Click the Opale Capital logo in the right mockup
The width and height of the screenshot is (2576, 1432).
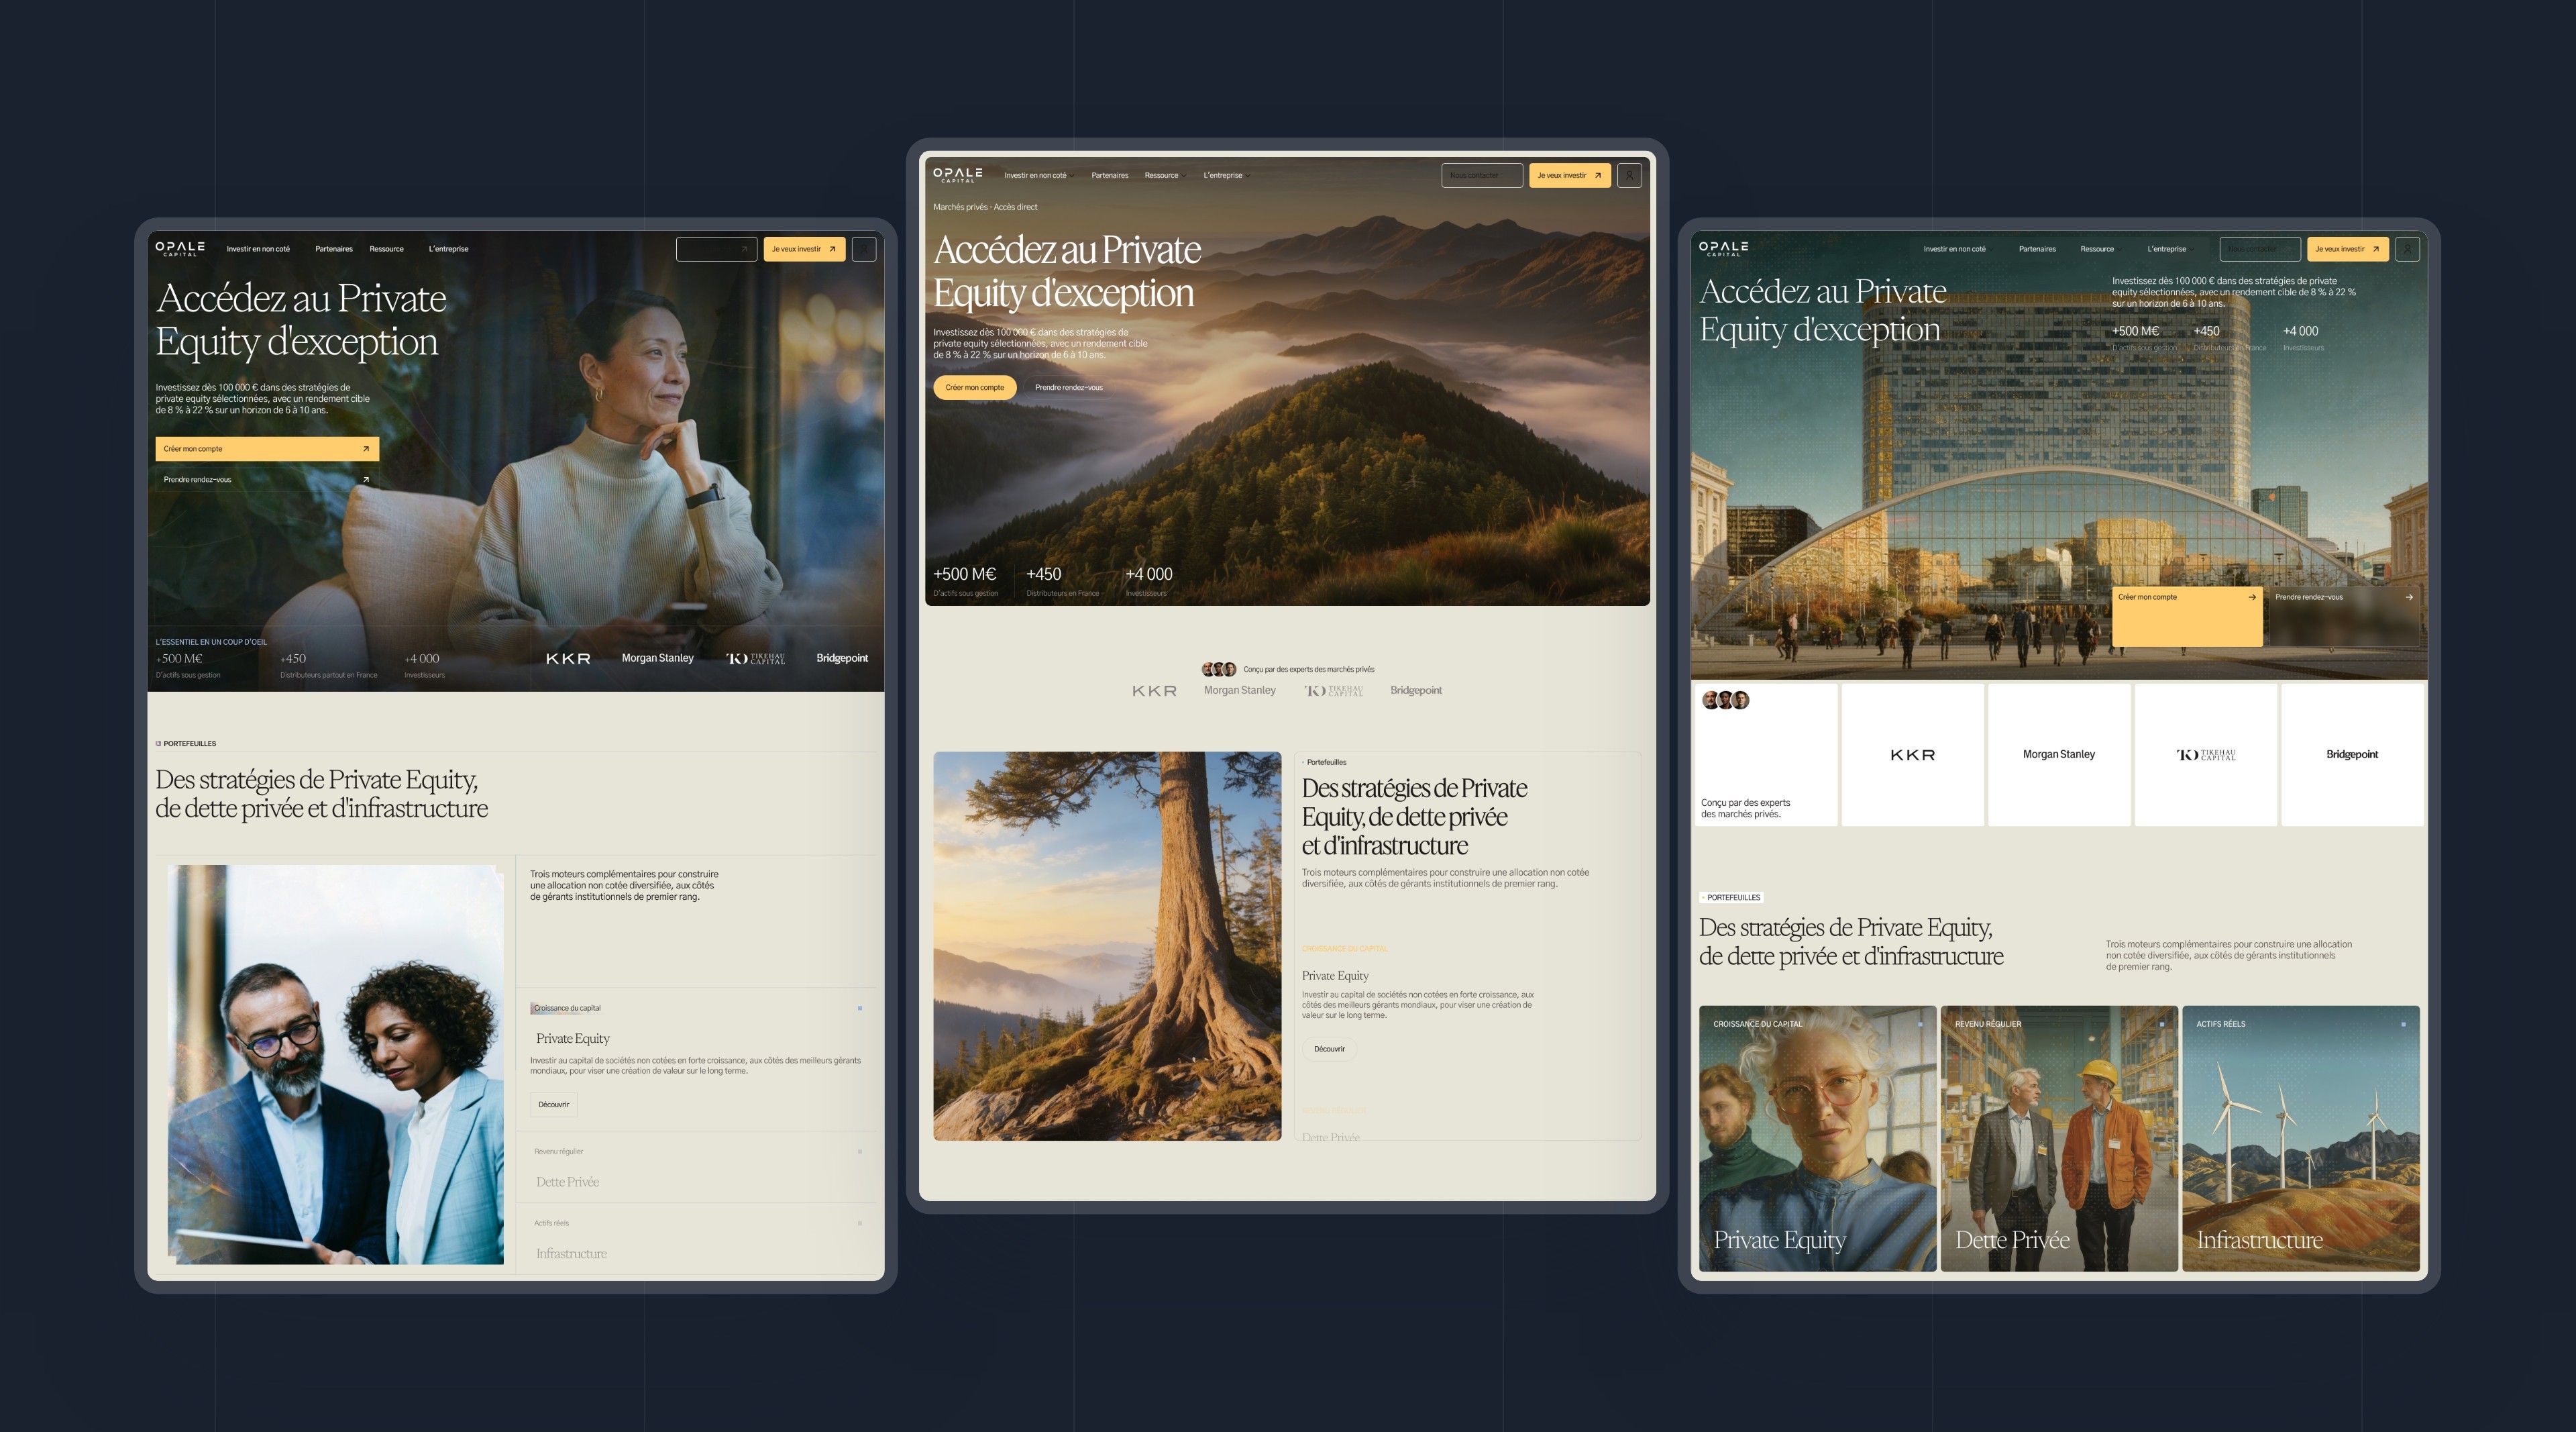pyautogui.click(x=1724, y=249)
